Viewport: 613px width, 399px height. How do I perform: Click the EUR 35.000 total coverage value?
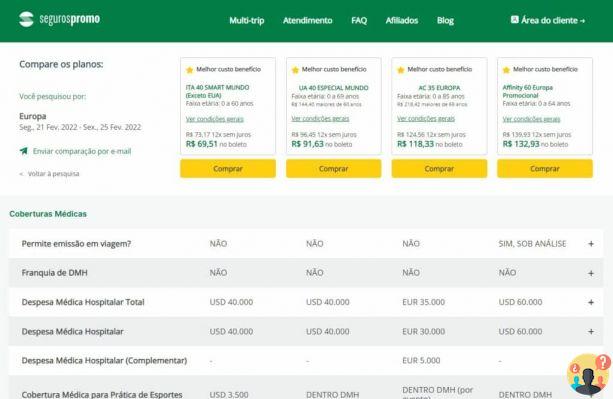tap(423, 302)
